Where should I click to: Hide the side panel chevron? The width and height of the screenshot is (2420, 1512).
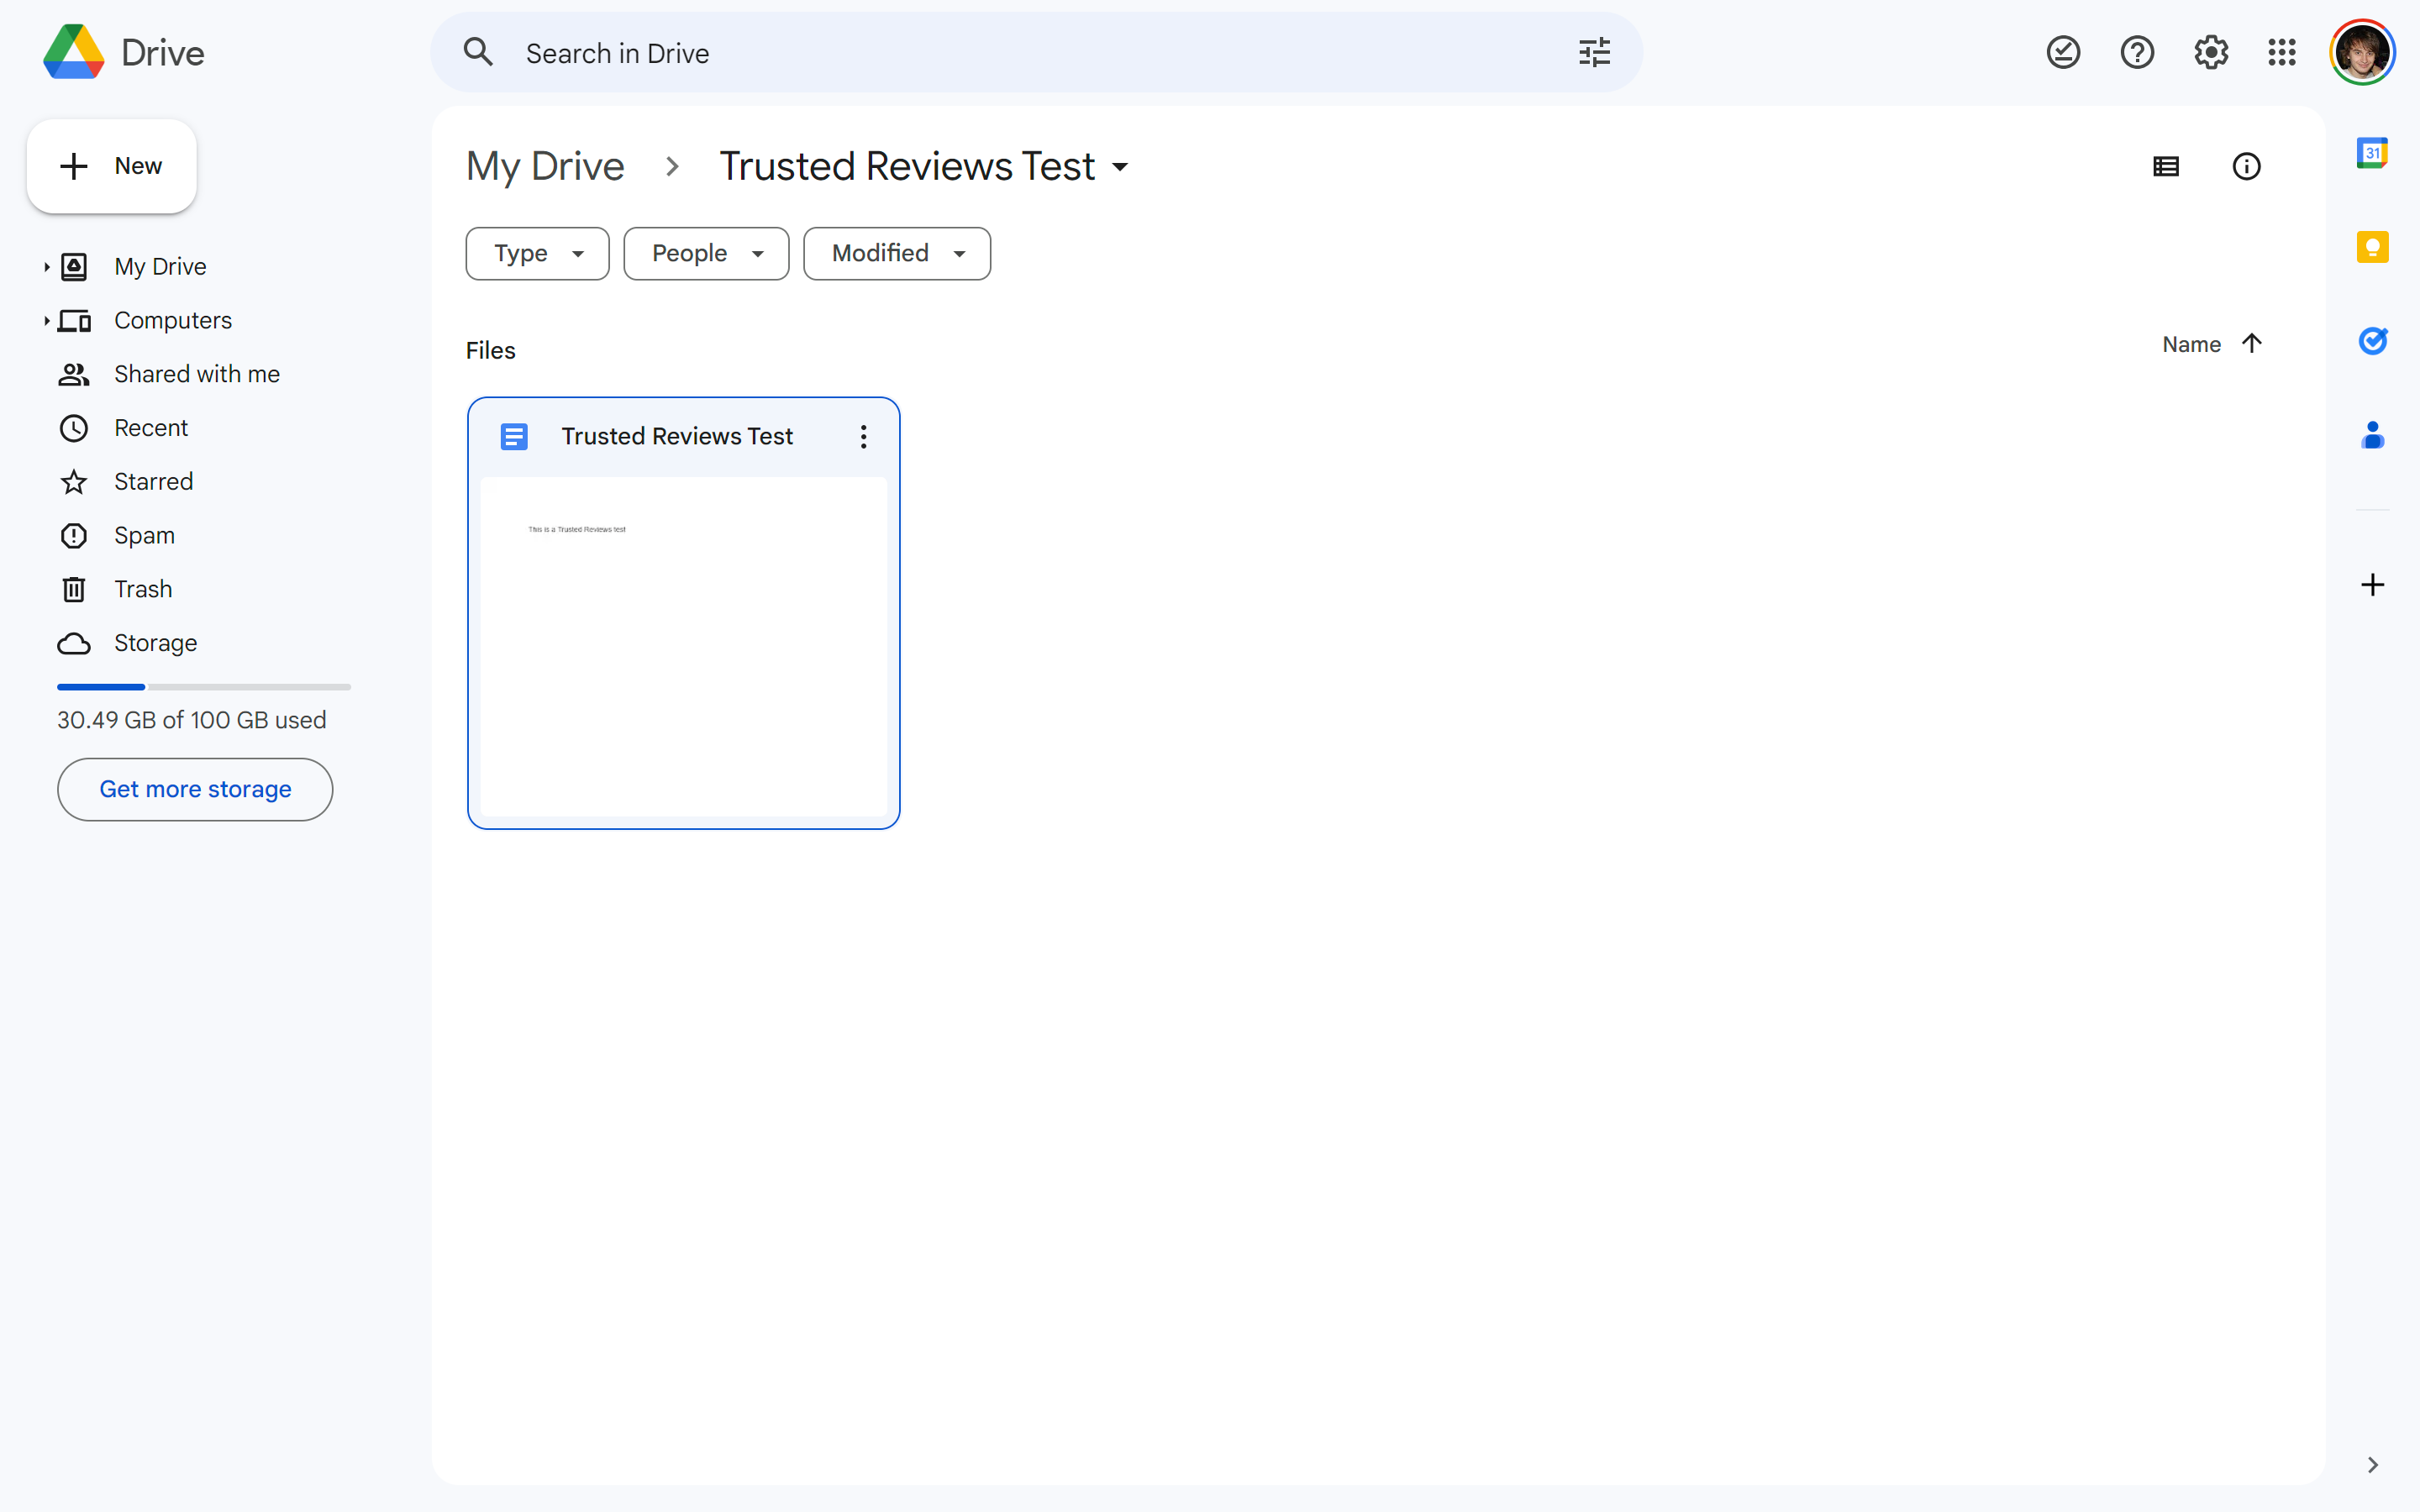2372,1465
